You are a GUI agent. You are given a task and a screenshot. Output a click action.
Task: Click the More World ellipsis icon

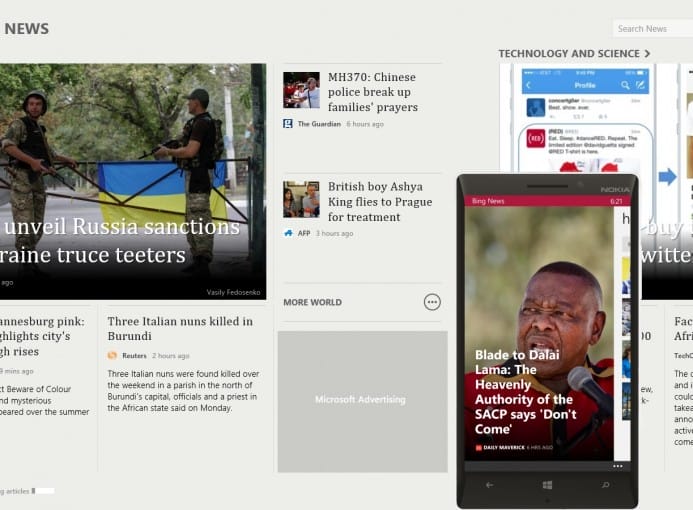432,302
